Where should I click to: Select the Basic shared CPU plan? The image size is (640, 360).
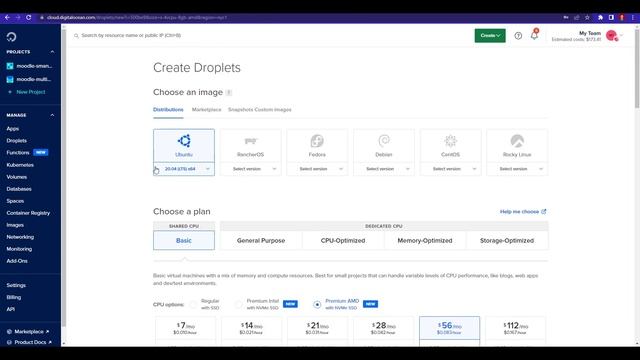[184, 240]
